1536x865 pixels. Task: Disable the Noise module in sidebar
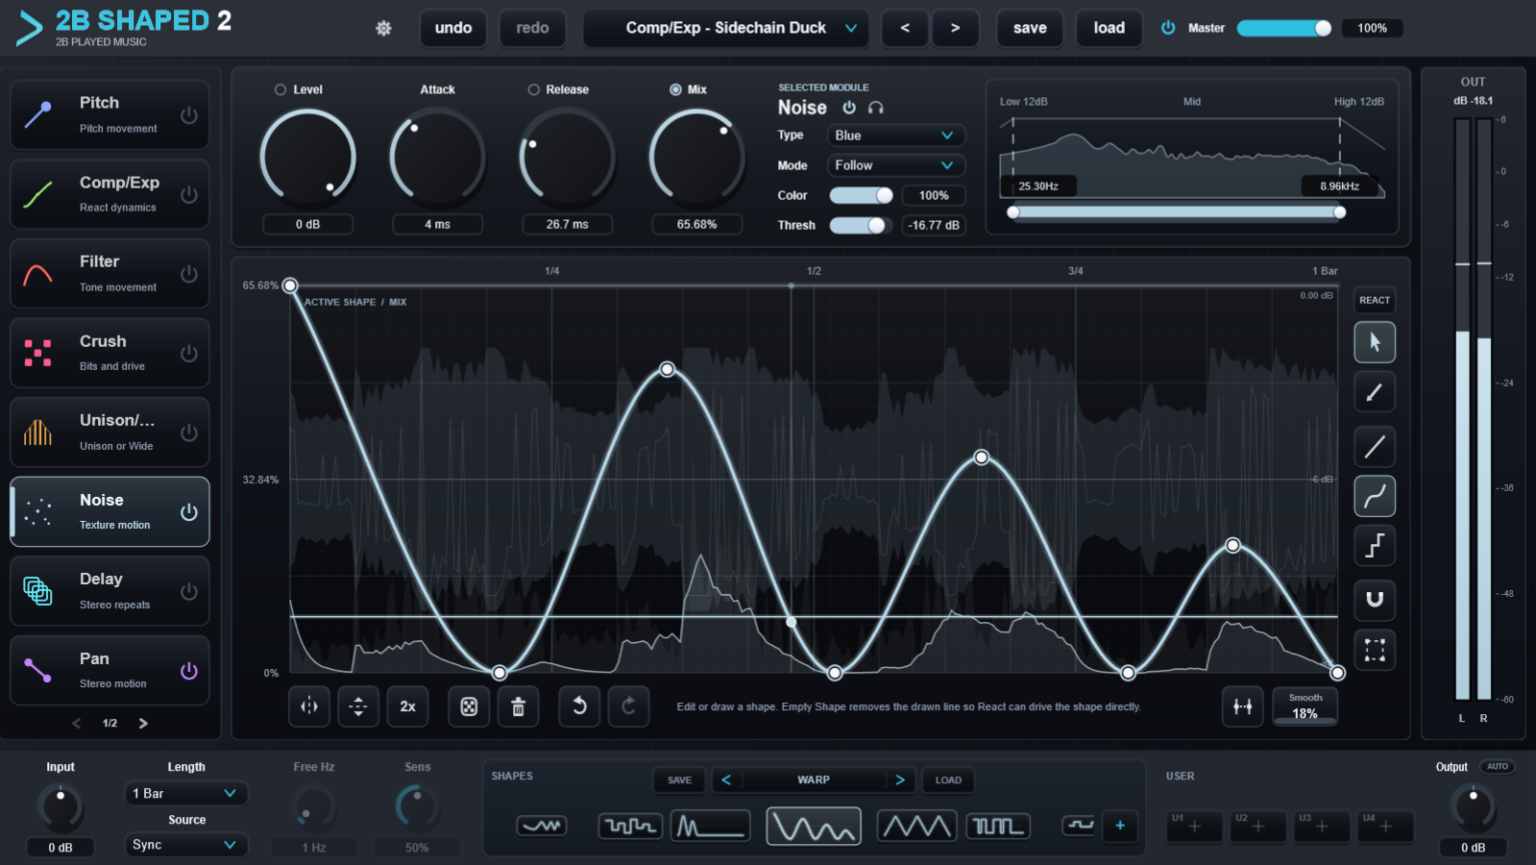click(x=189, y=513)
